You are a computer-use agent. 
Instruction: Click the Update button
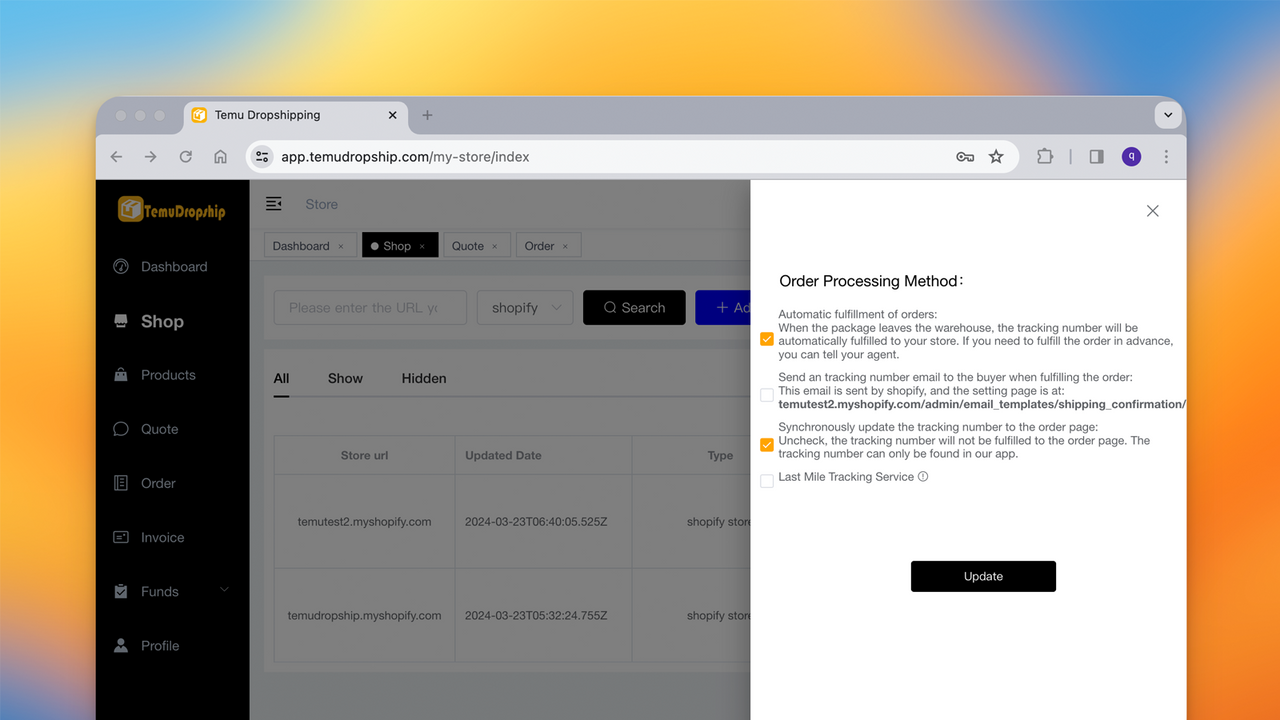coord(983,576)
